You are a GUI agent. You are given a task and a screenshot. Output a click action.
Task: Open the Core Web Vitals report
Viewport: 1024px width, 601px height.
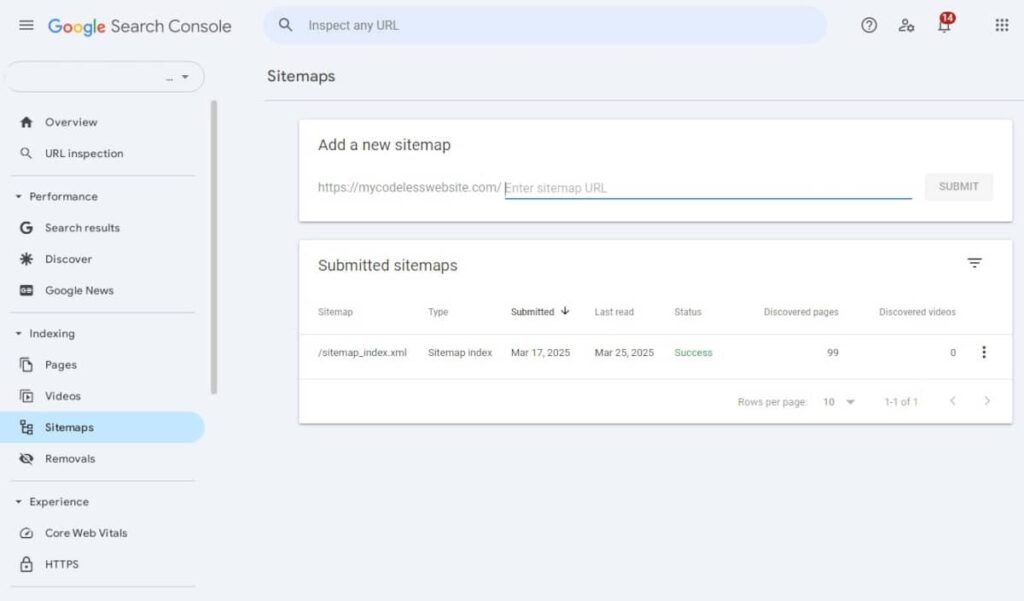(87, 533)
